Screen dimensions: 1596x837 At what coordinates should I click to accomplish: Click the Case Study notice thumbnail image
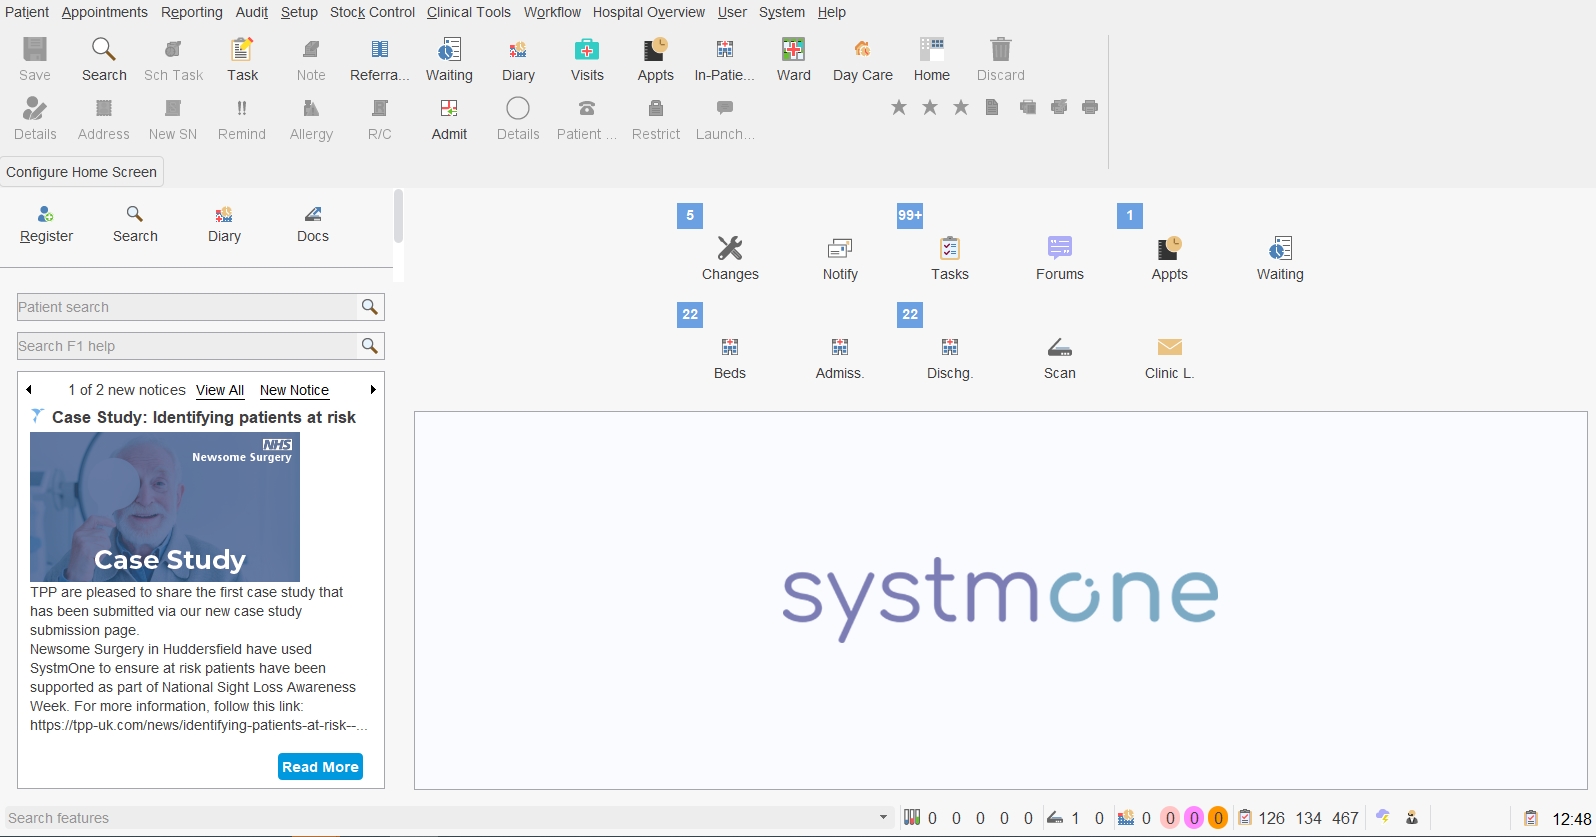[x=165, y=507]
